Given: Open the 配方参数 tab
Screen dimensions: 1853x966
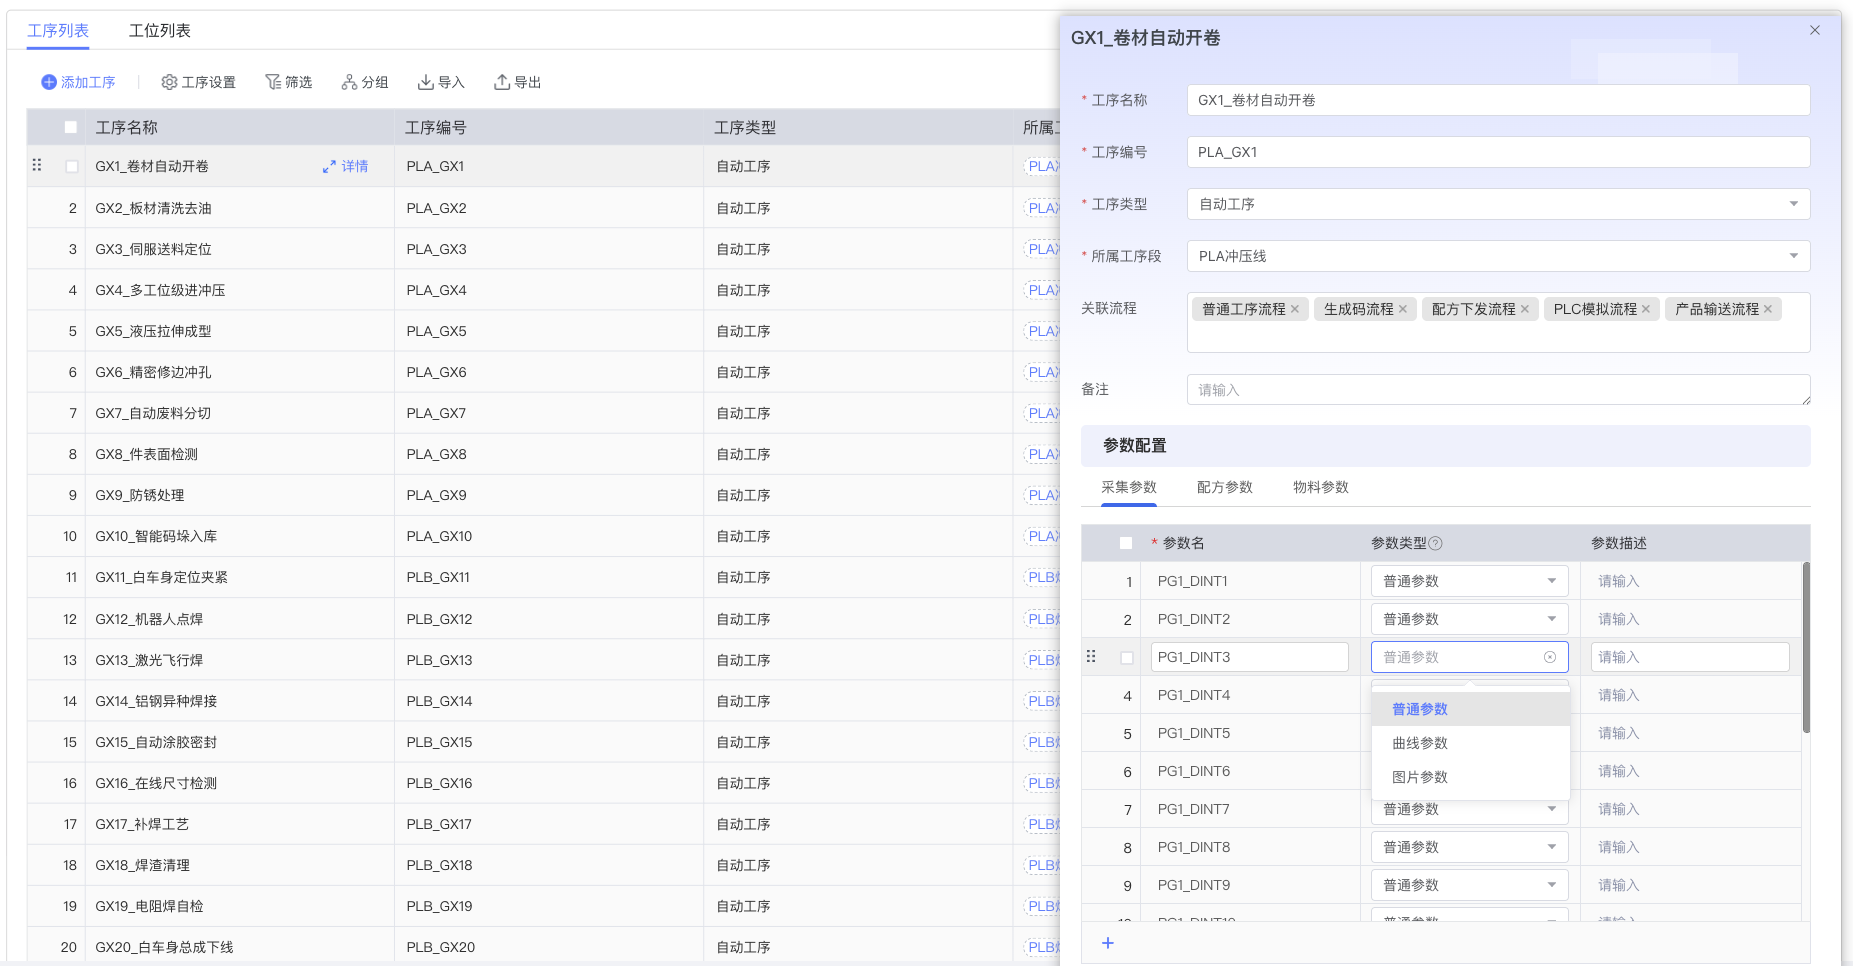Looking at the screenshot, I should 1224,487.
